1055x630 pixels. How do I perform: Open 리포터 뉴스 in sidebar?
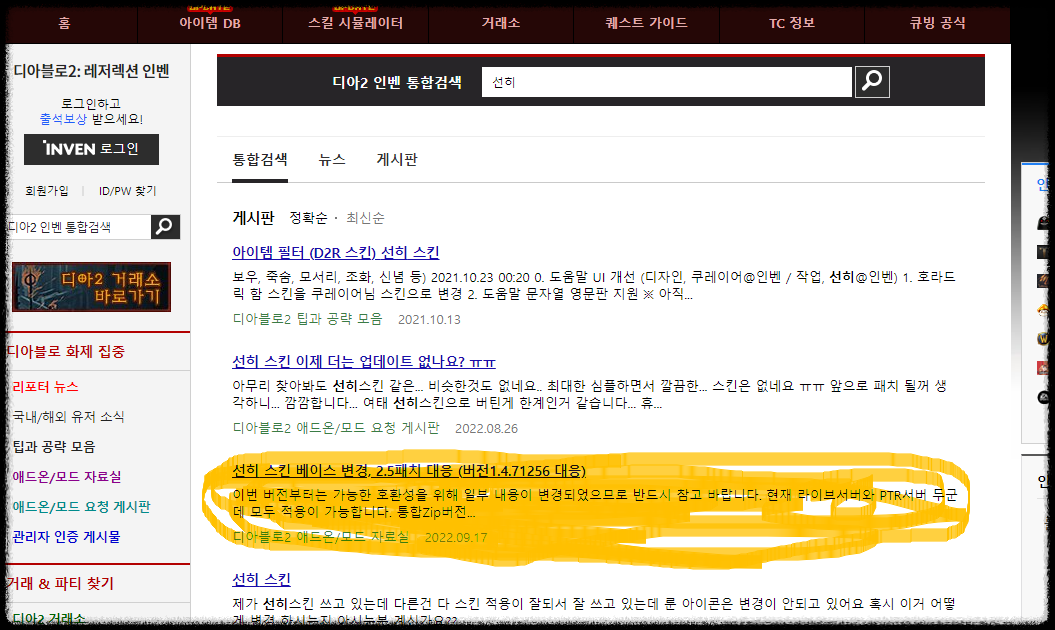point(45,387)
